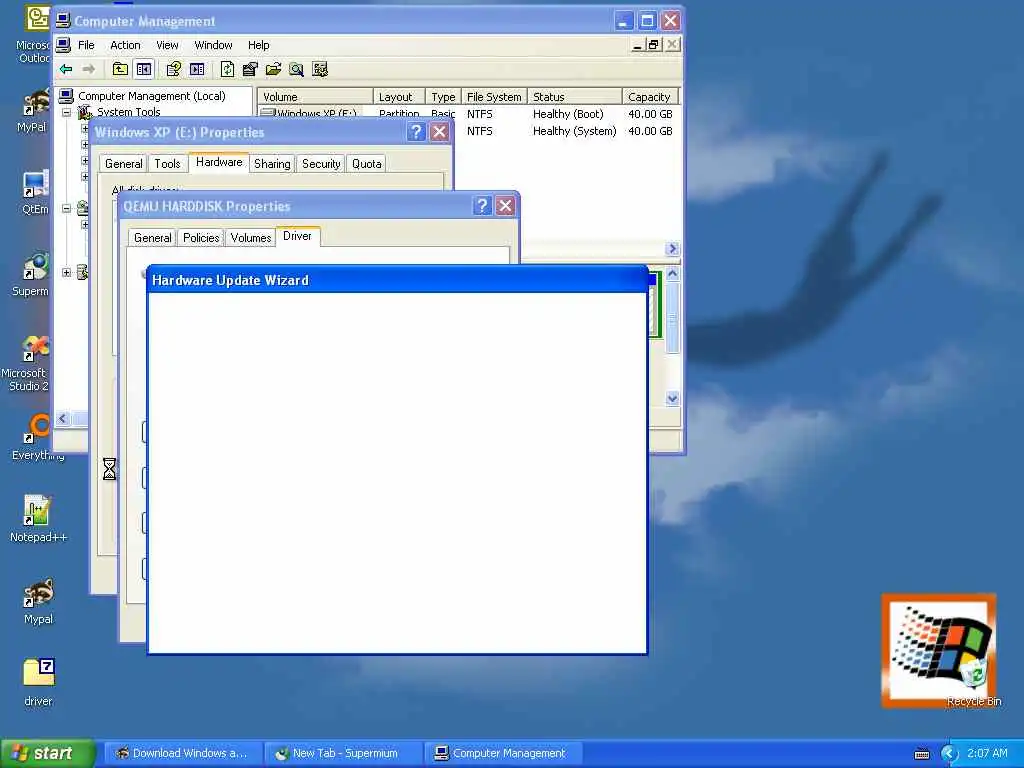Open the Window menu
Viewport: 1024px width, 768px height.
tap(214, 45)
